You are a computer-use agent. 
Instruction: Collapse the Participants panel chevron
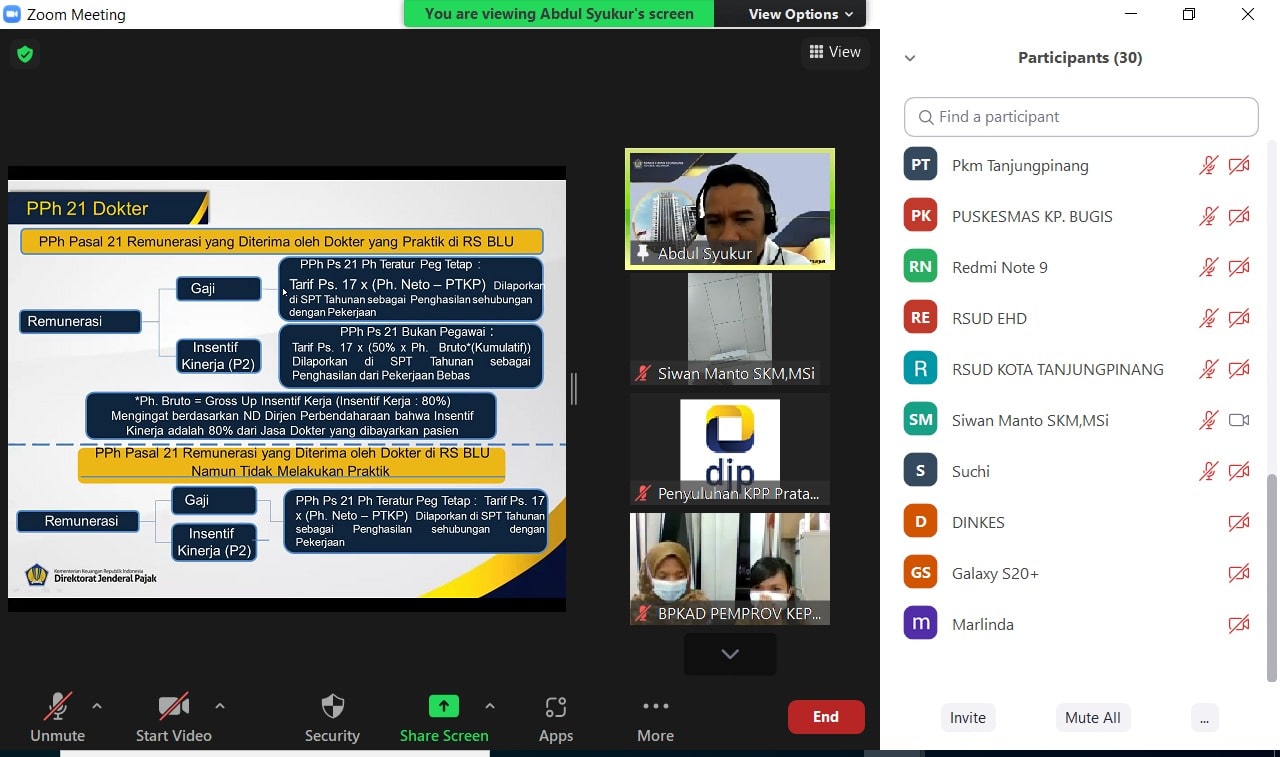[910, 58]
